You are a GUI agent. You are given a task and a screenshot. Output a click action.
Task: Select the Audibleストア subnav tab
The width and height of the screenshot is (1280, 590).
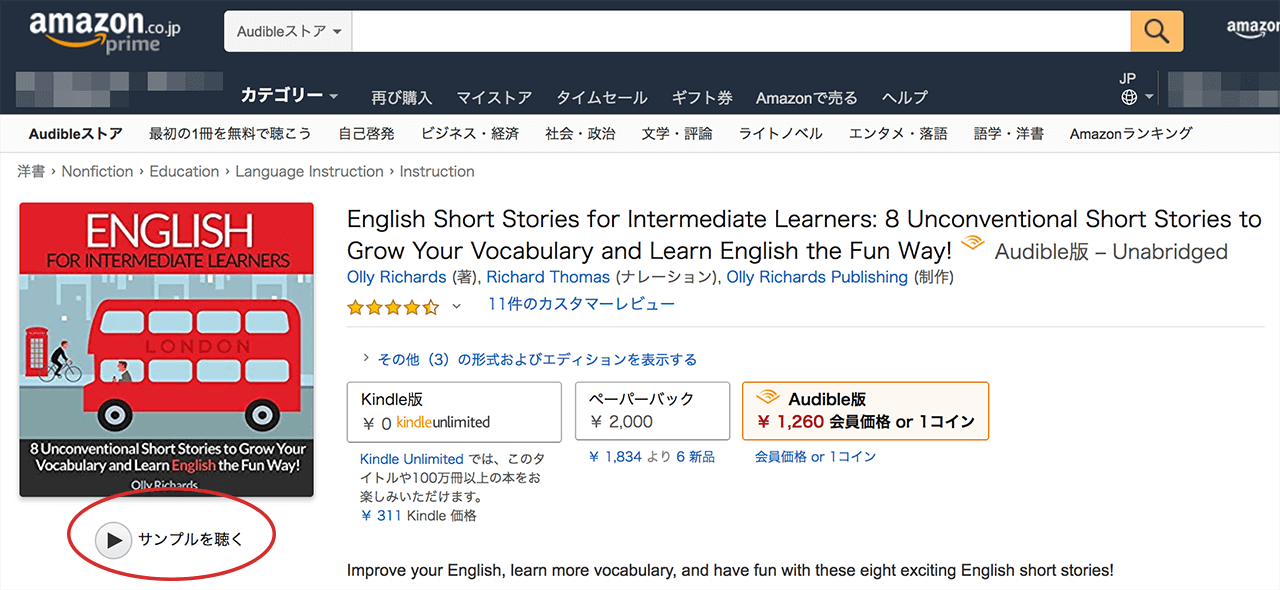(x=76, y=134)
